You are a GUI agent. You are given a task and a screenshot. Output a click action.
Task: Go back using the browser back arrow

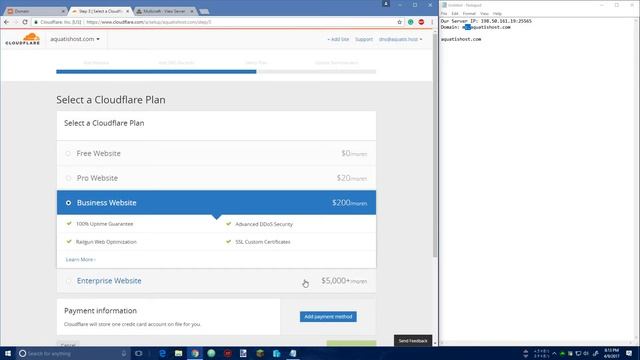(x=6, y=22)
